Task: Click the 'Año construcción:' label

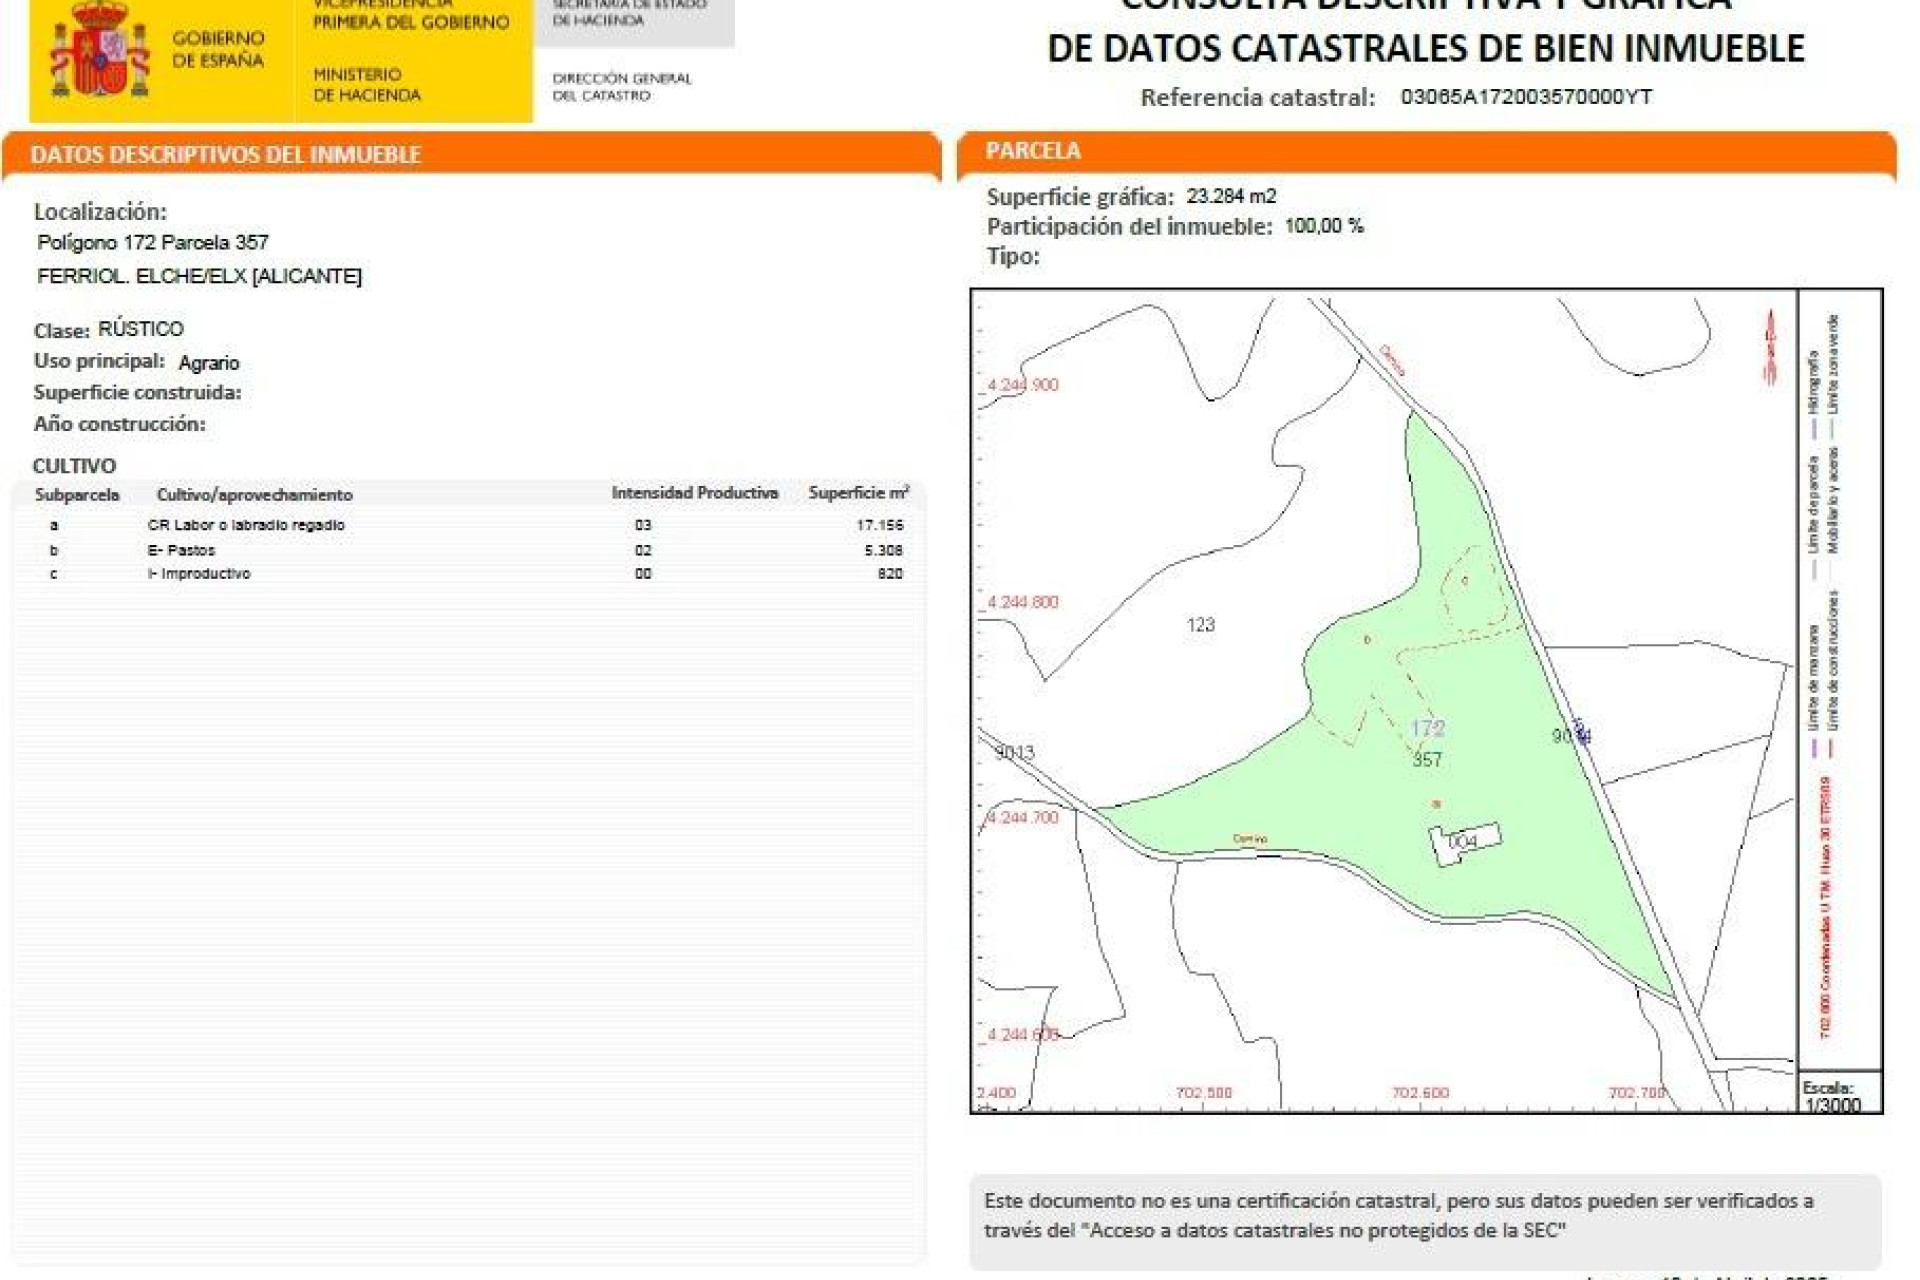Action: tap(119, 424)
